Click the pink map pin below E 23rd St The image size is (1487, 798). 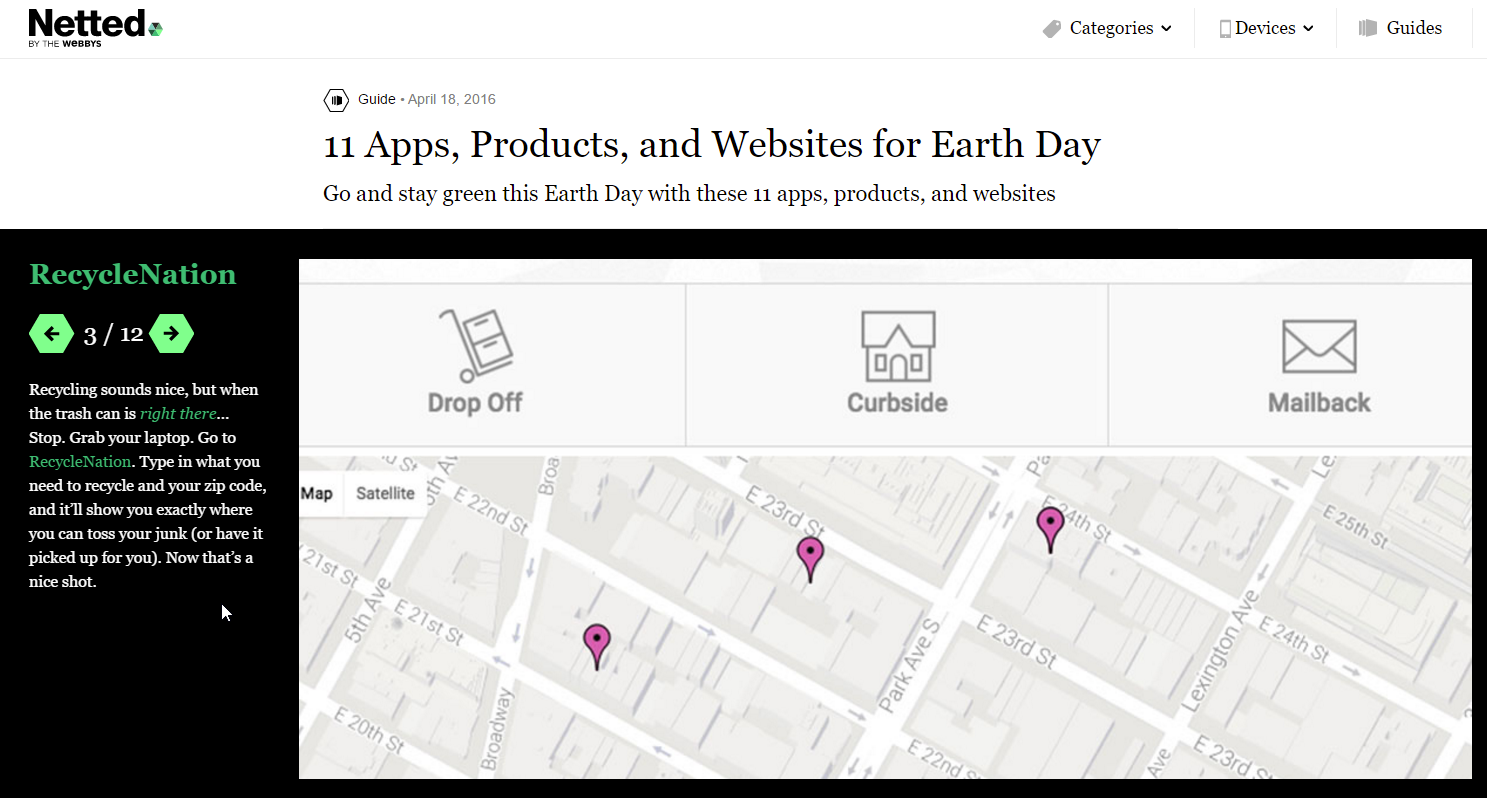810,559
